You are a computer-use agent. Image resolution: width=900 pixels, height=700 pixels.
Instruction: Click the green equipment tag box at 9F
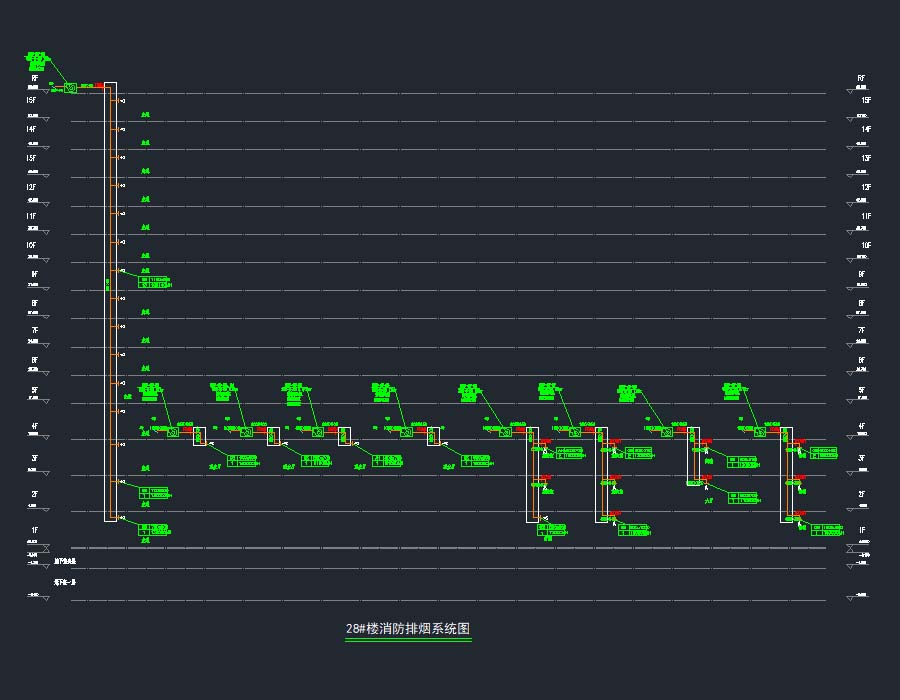pos(154,282)
